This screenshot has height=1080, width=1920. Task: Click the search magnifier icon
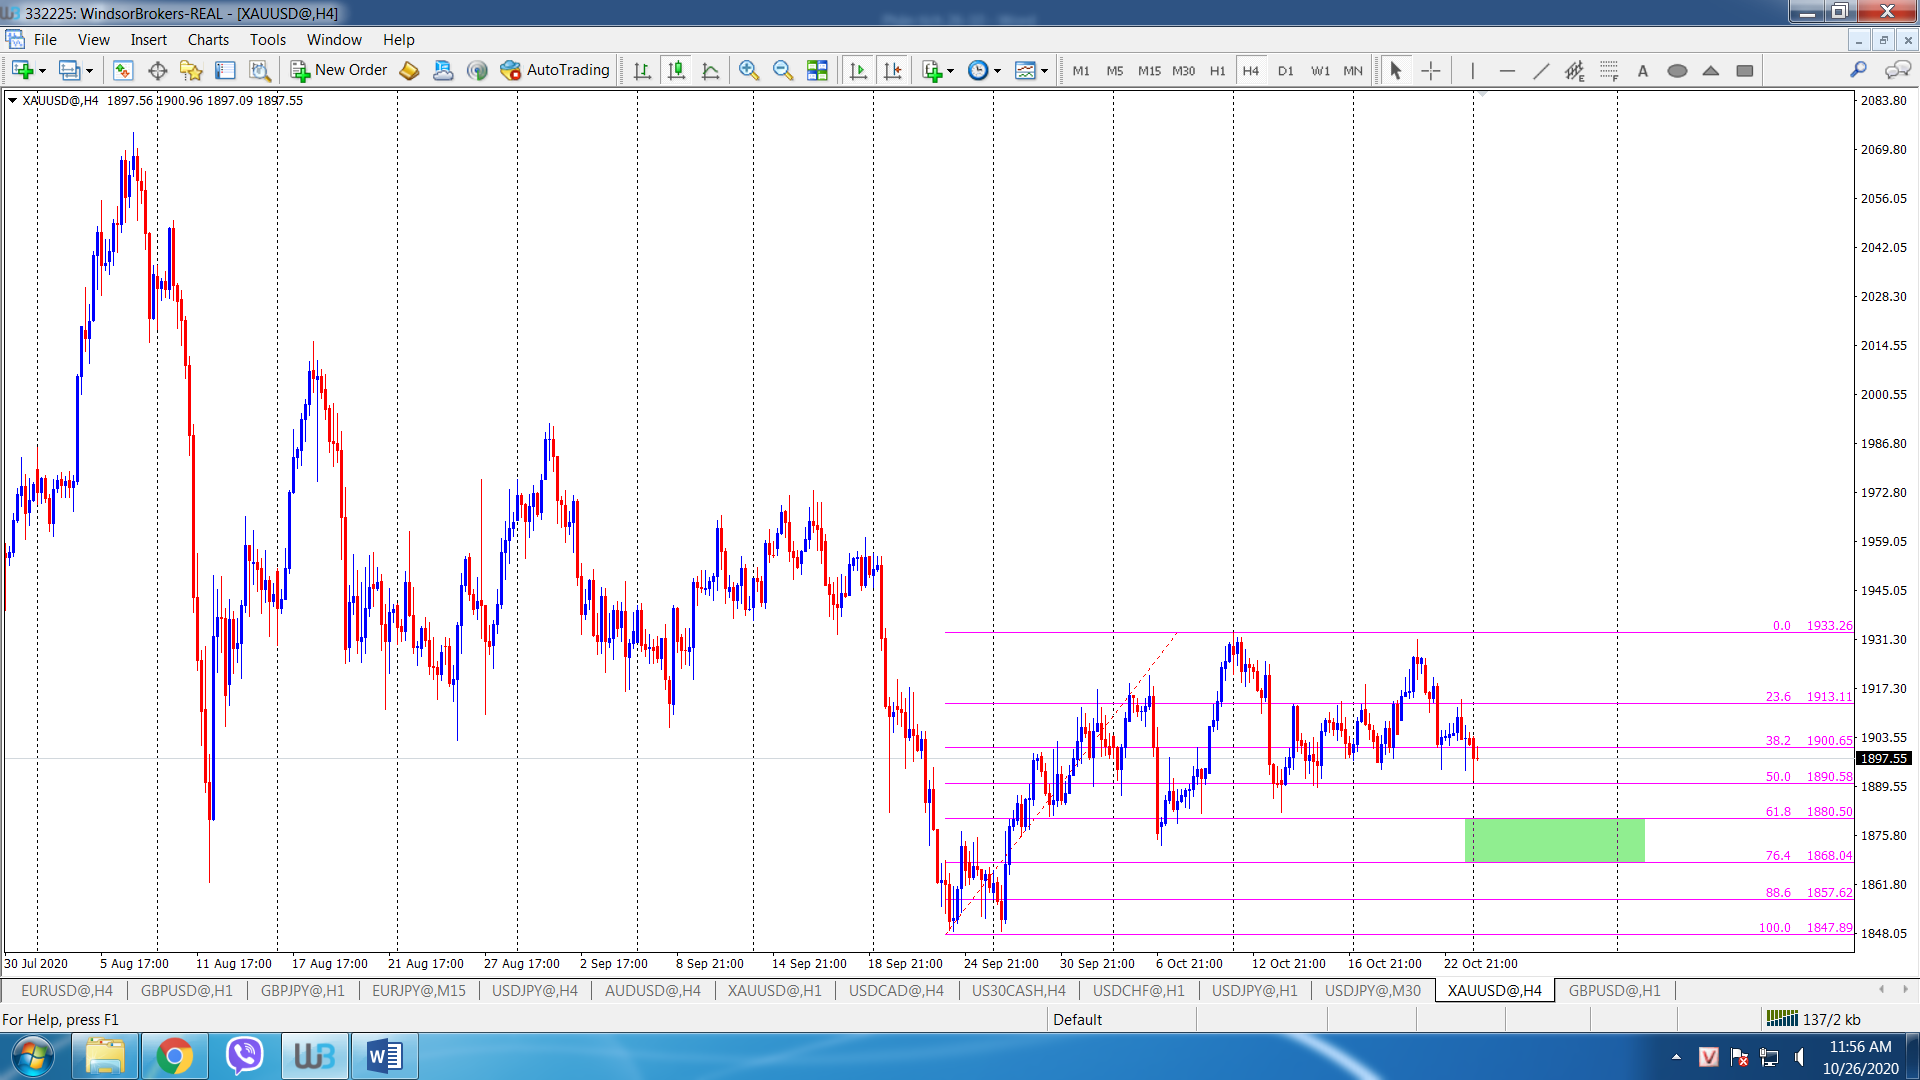1858,69
